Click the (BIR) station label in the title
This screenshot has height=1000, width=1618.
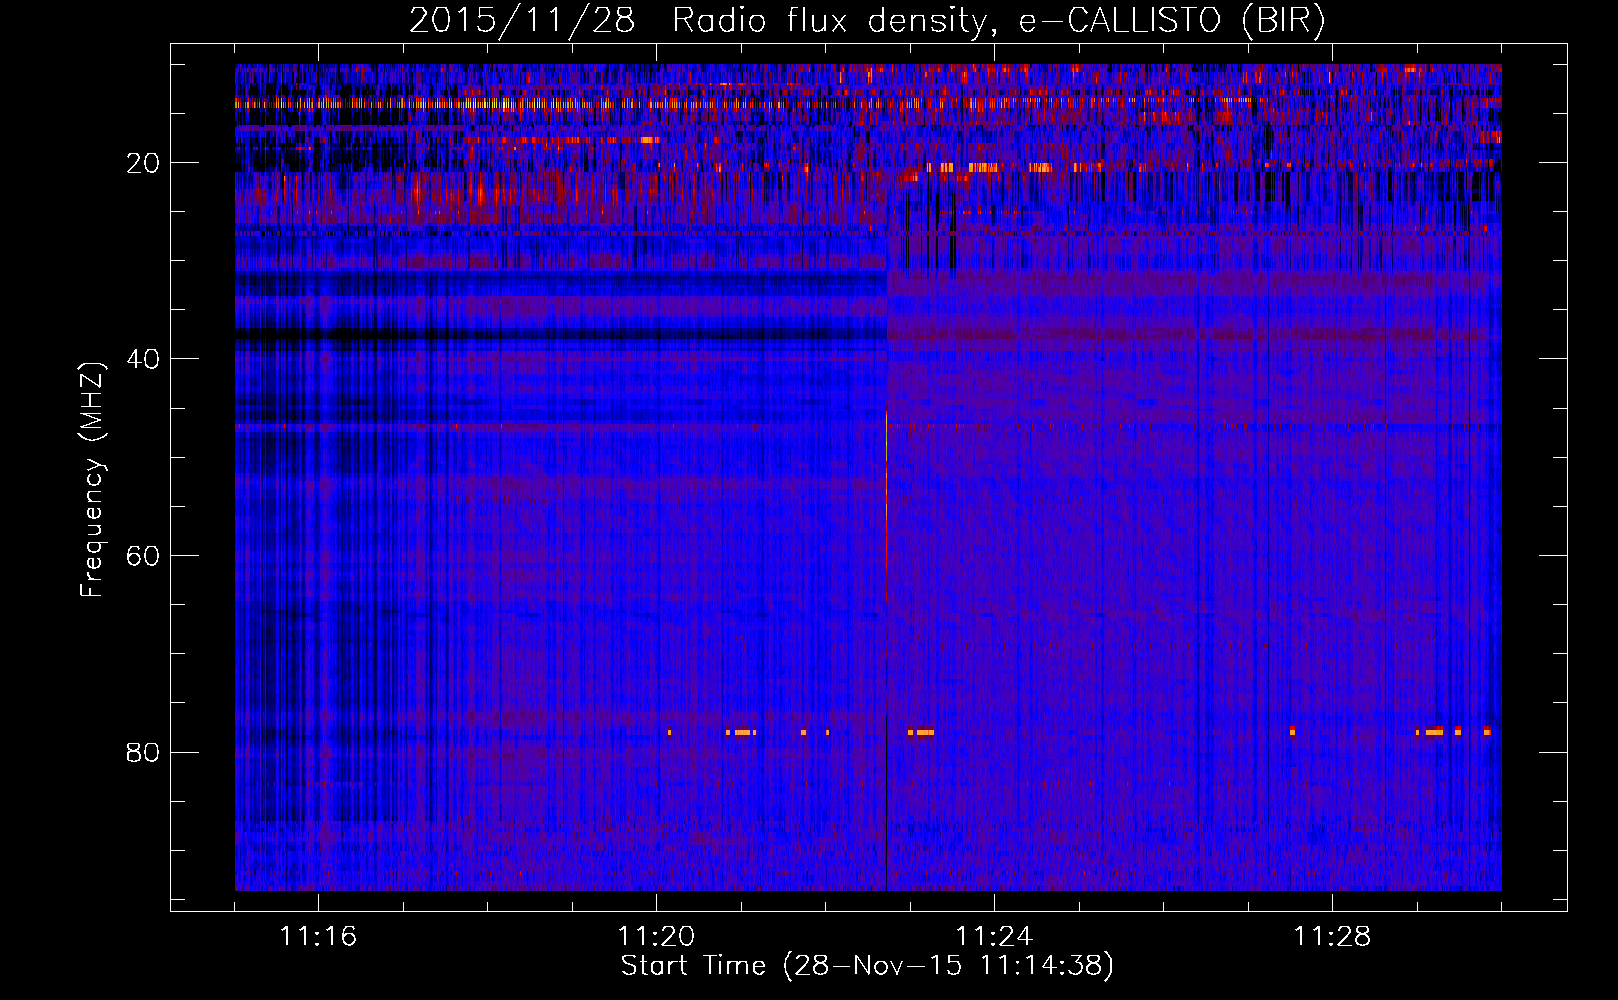(x=1283, y=21)
